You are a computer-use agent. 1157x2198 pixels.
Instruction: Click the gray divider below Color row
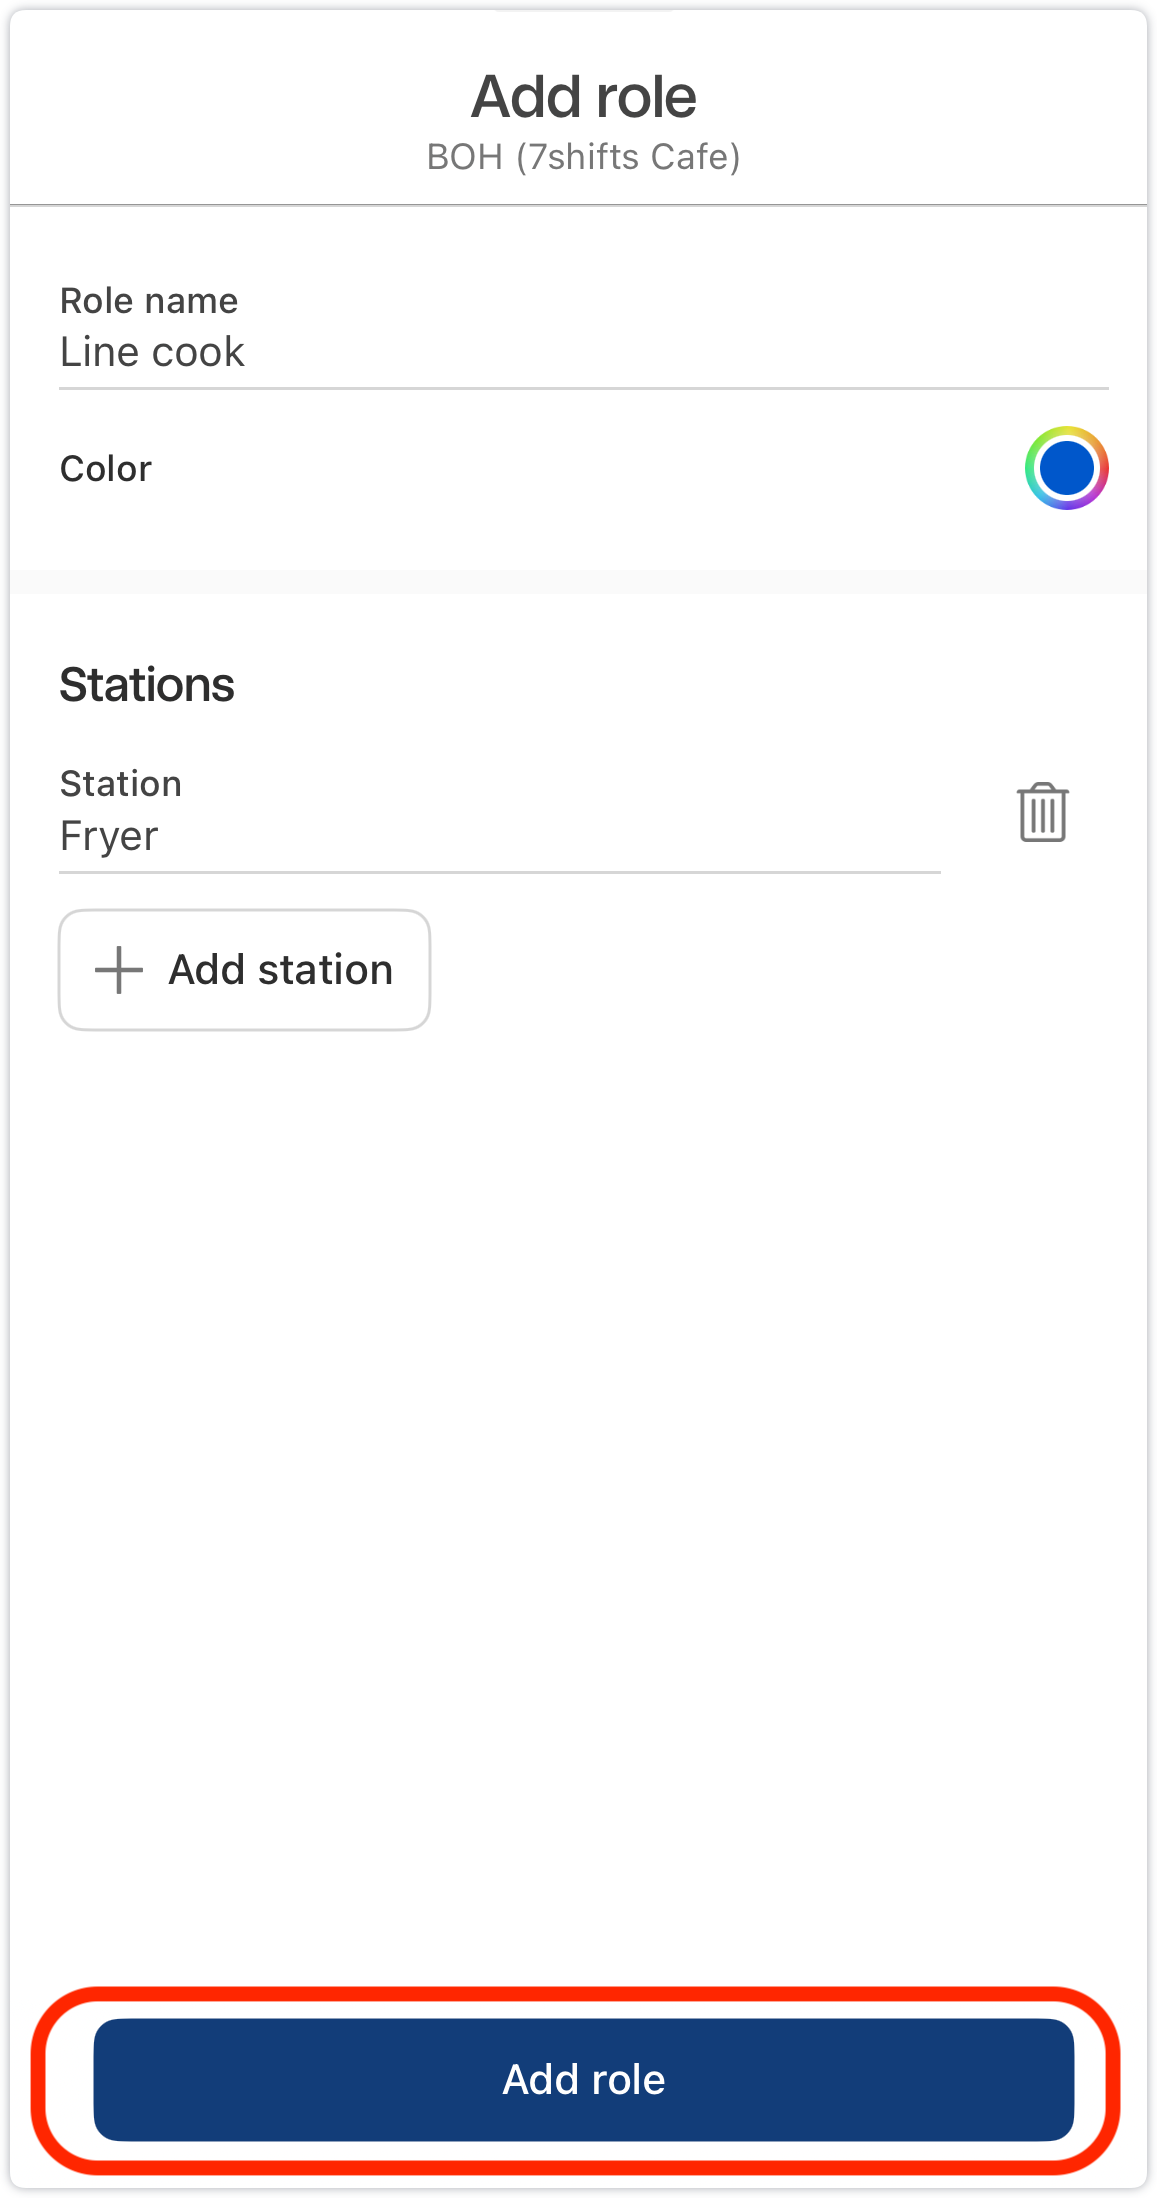[x=578, y=581]
